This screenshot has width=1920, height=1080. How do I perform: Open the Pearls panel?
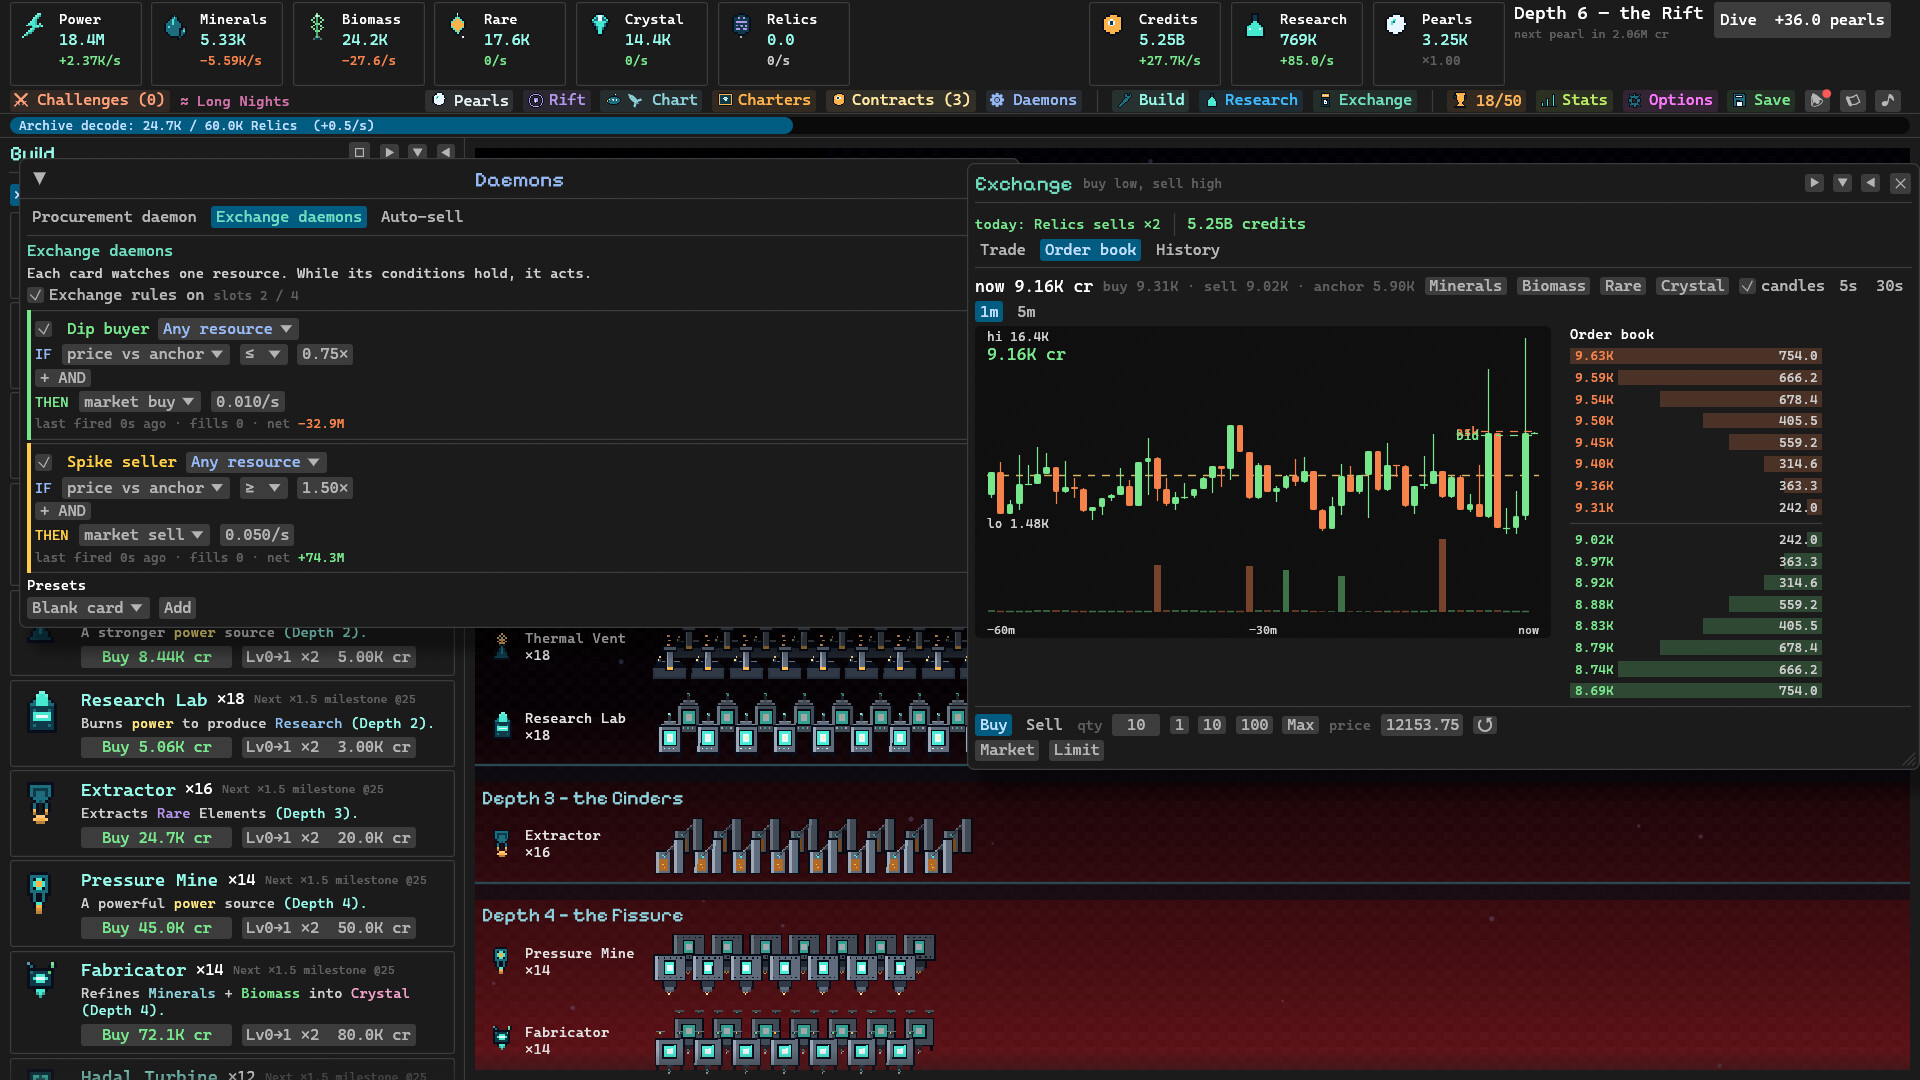coord(470,100)
